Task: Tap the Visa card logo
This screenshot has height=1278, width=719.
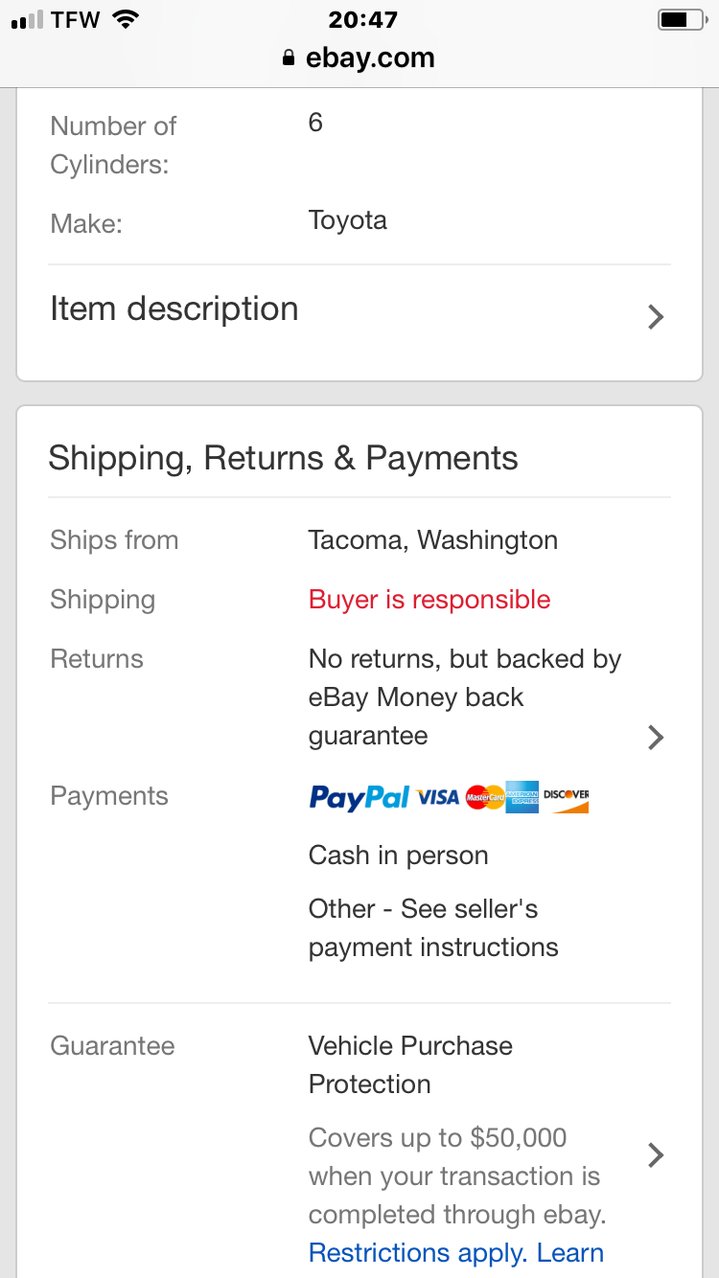Action: pyautogui.click(x=438, y=797)
